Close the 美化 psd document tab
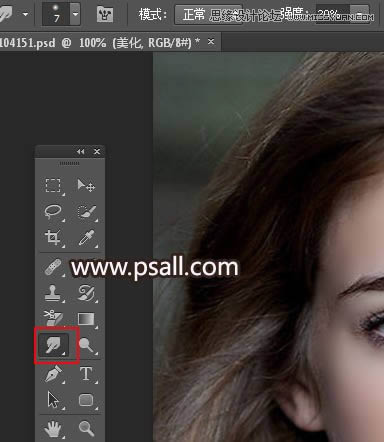 pos(211,42)
